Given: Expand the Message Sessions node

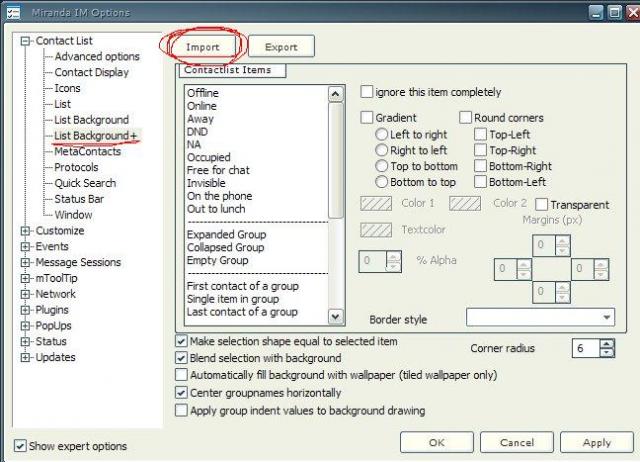Looking at the screenshot, I should point(25,262).
